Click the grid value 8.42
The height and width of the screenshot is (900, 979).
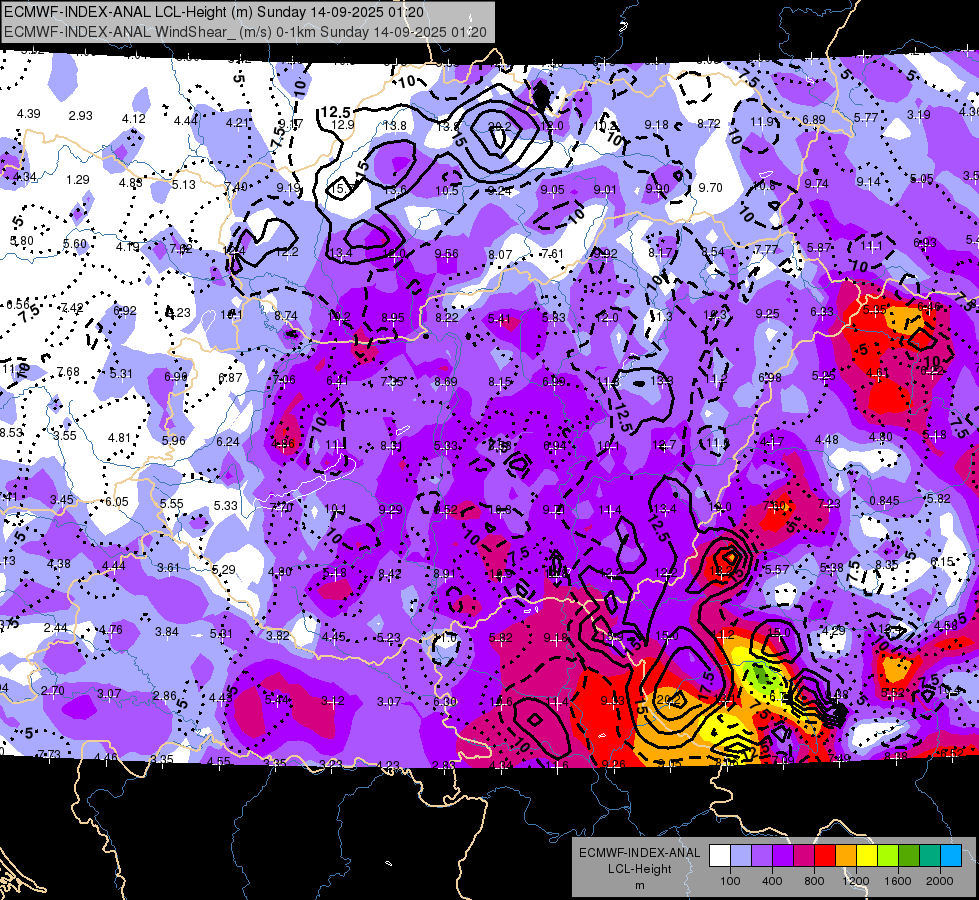[390, 573]
